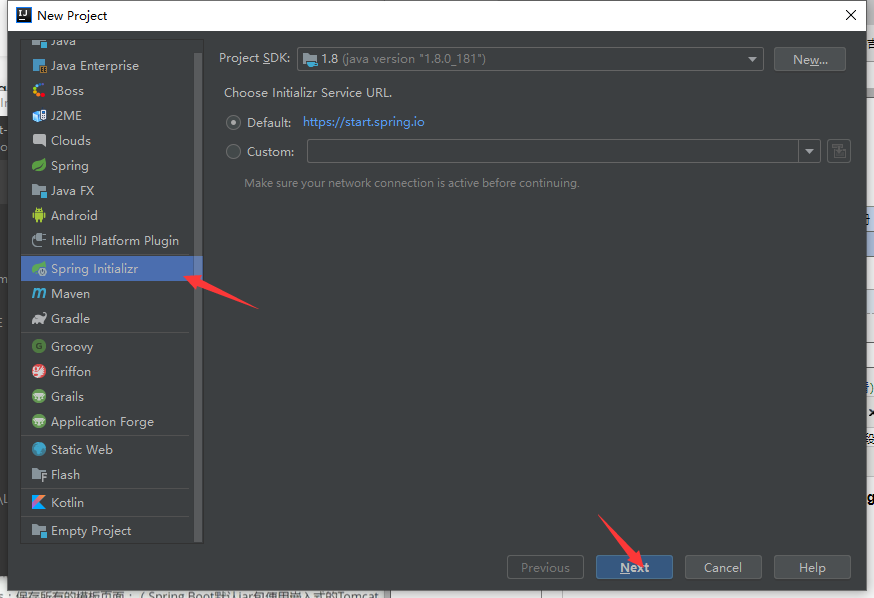This screenshot has width=874, height=598.
Task: Click the New... SDK button
Action: tap(809, 59)
